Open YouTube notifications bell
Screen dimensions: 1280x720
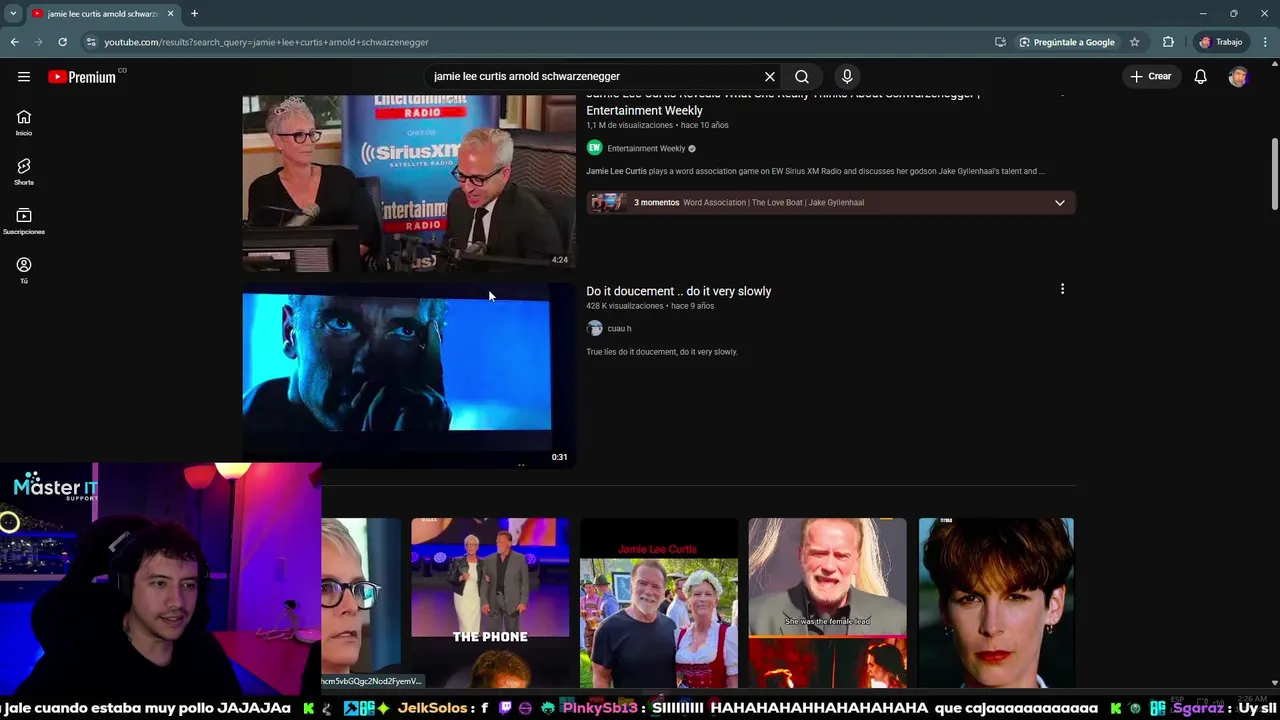1201,76
